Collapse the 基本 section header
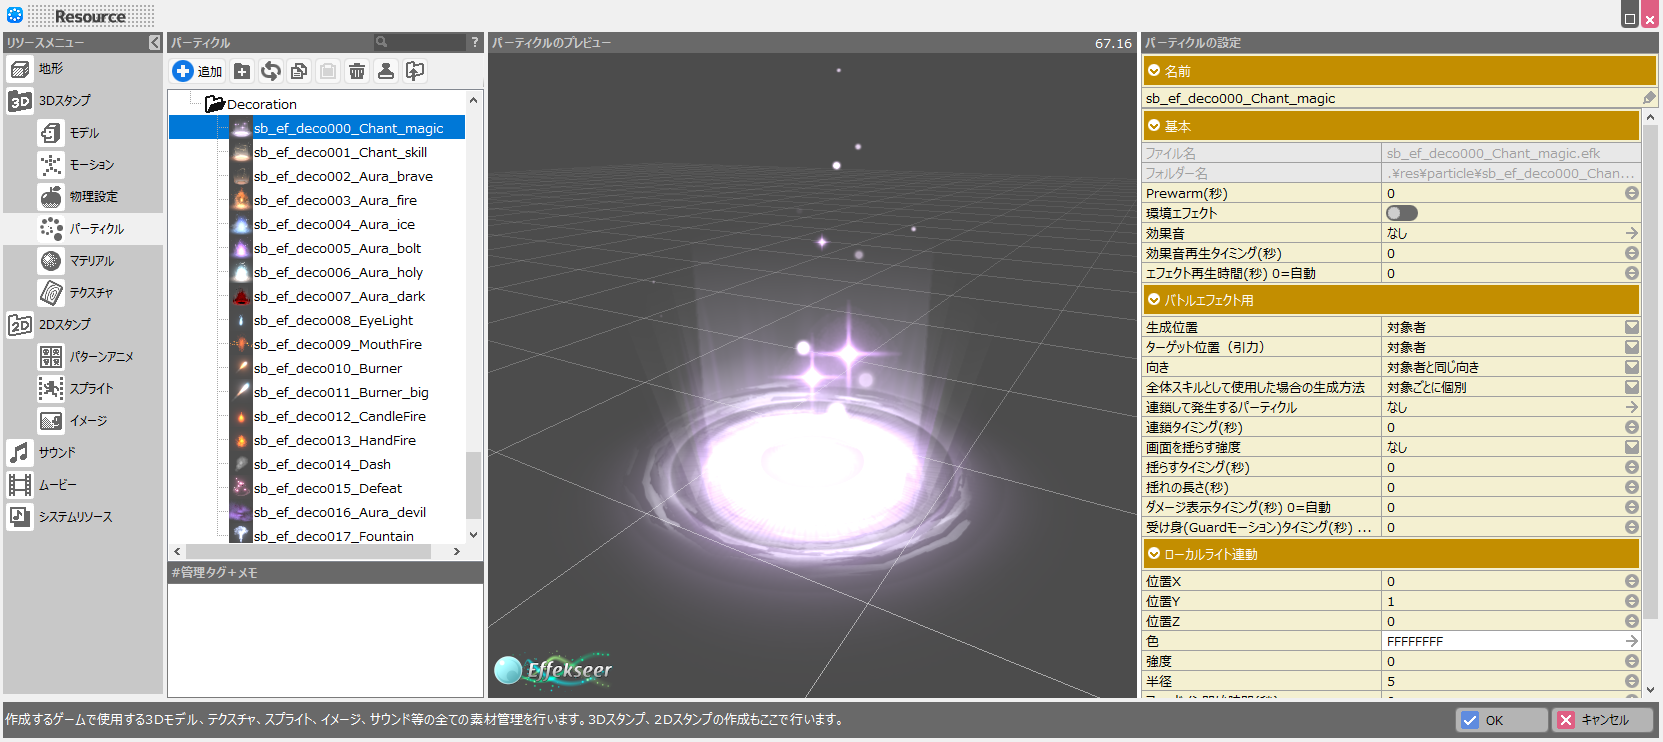 point(1154,126)
